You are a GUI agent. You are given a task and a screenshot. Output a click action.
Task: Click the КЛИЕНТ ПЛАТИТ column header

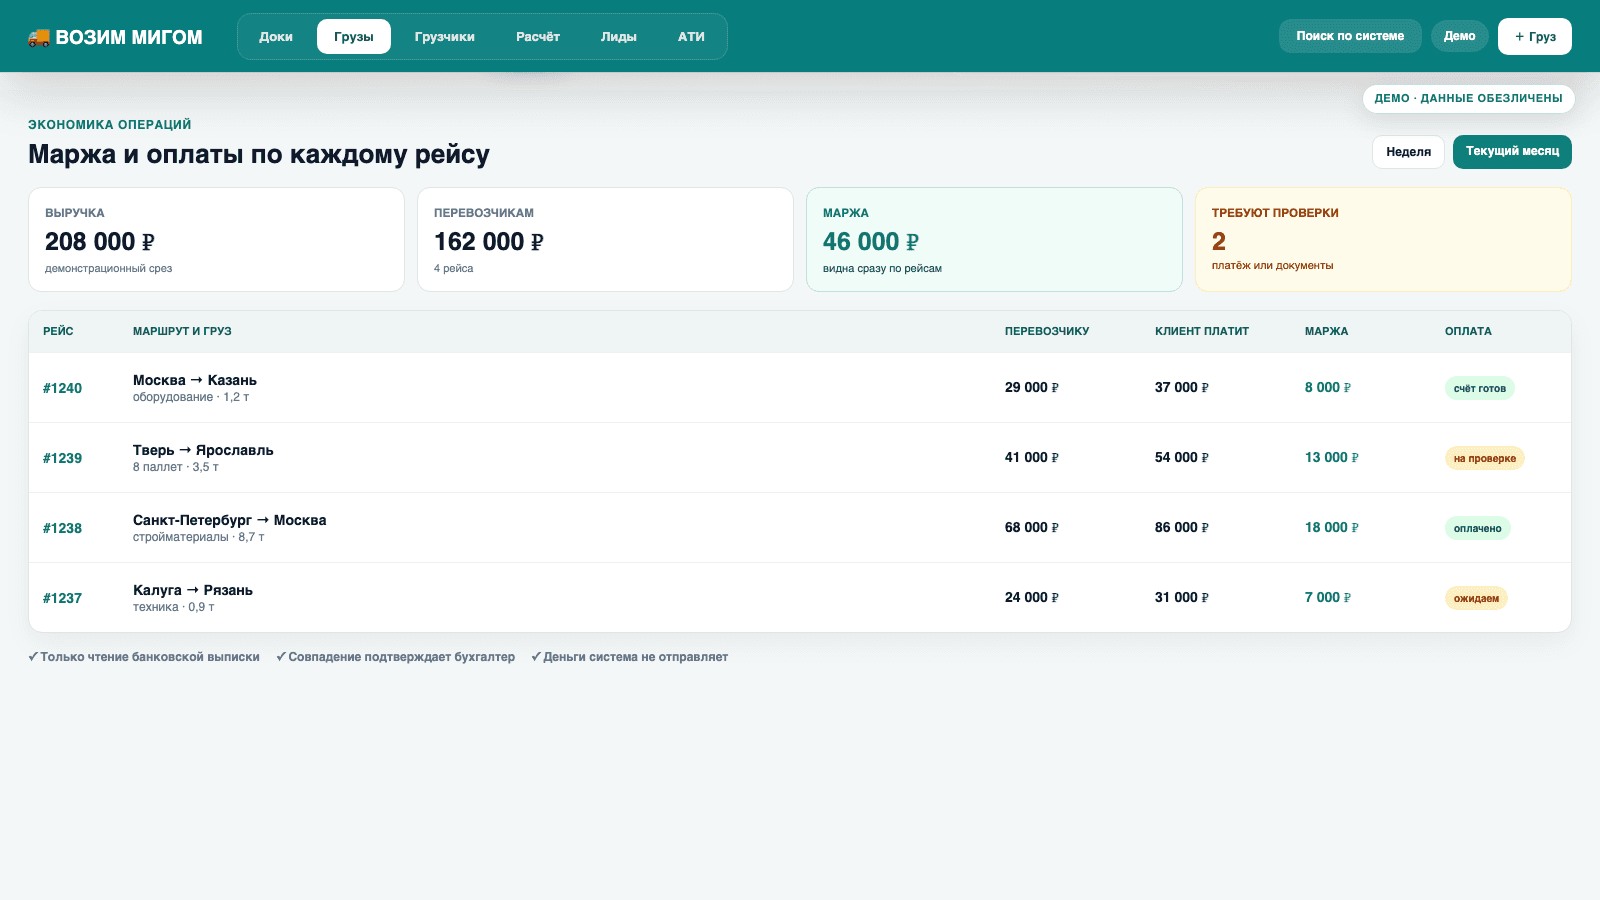coord(1202,331)
